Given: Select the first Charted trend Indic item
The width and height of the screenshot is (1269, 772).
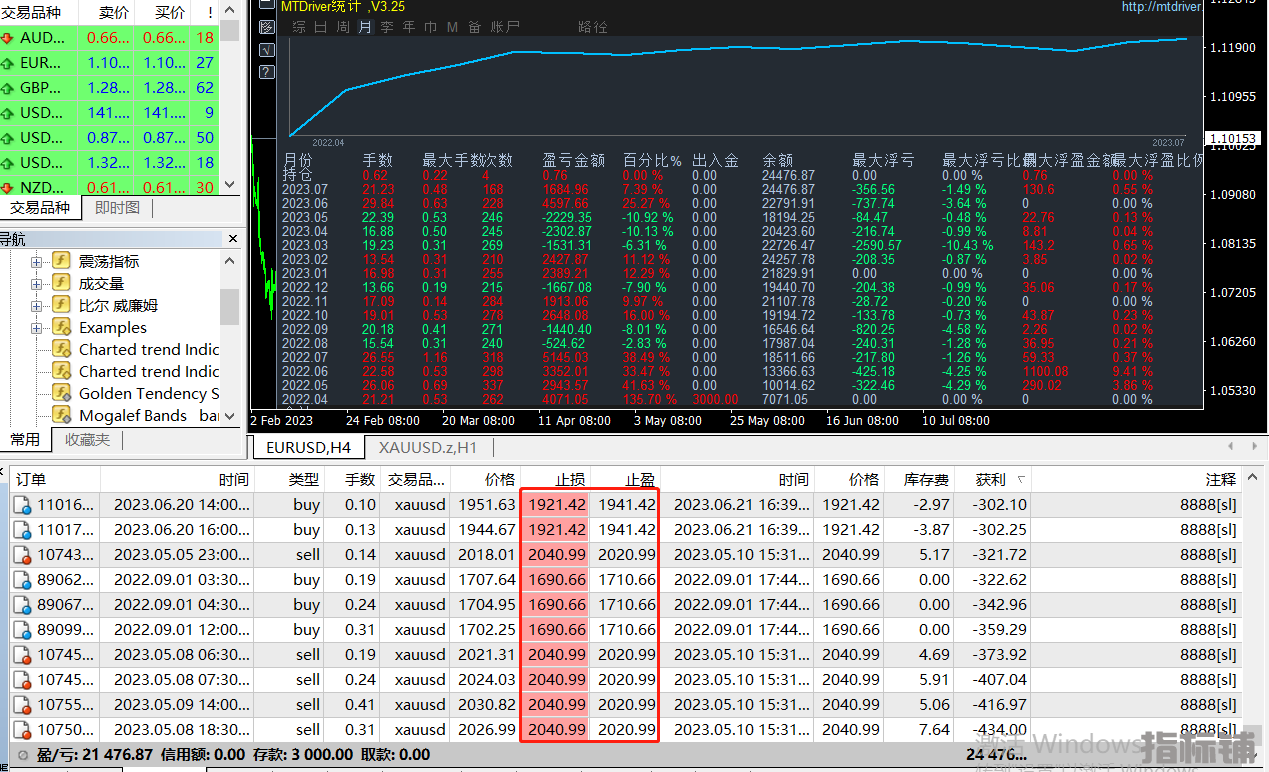Looking at the screenshot, I should [149, 349].
